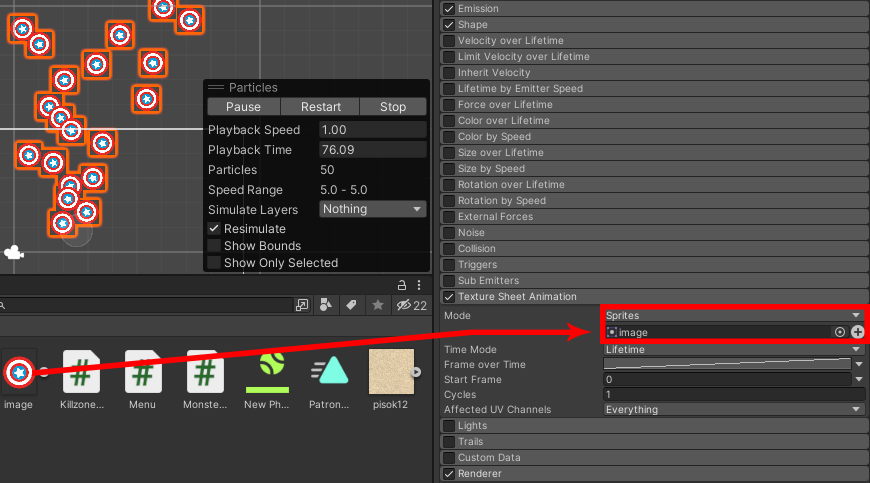Stop the particle simulation
This screenshot has width=870, height=483.
[393, 106]
